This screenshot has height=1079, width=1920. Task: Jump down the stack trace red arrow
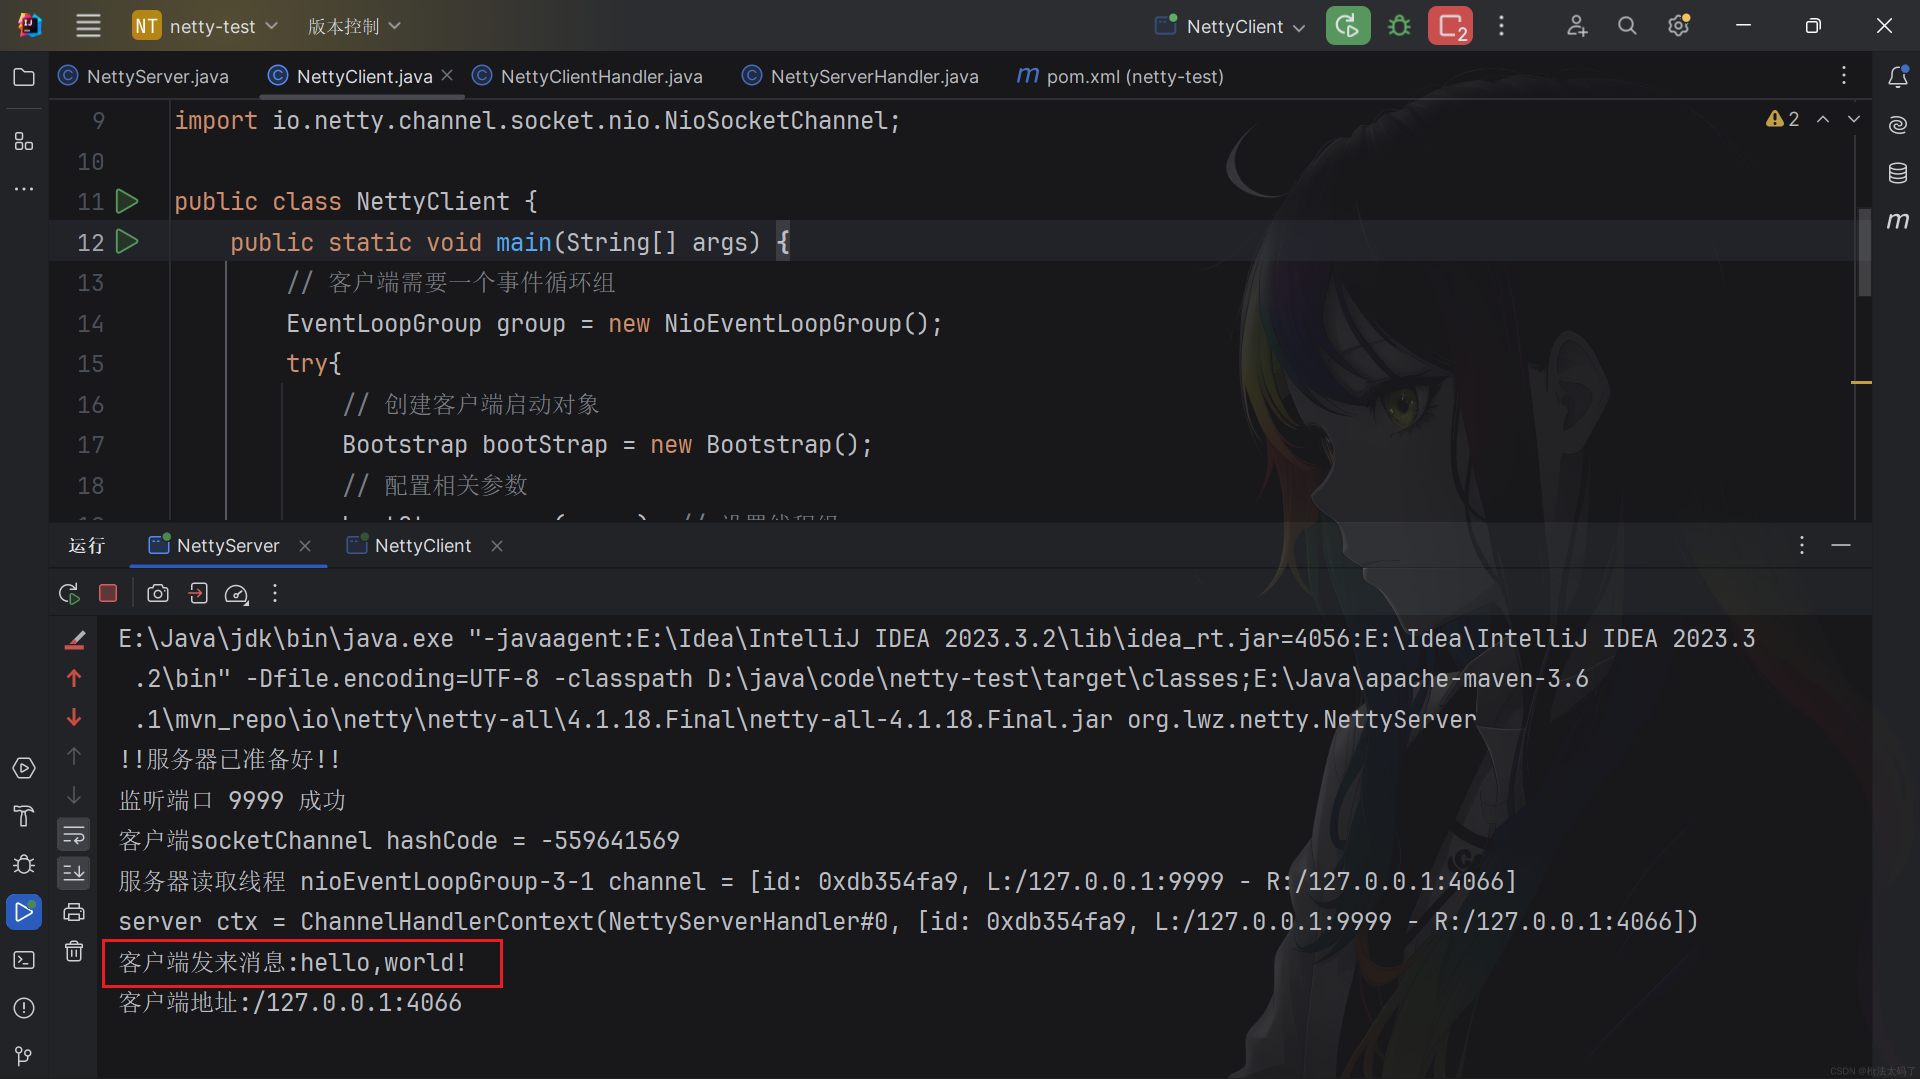click(x=74, y=717)
